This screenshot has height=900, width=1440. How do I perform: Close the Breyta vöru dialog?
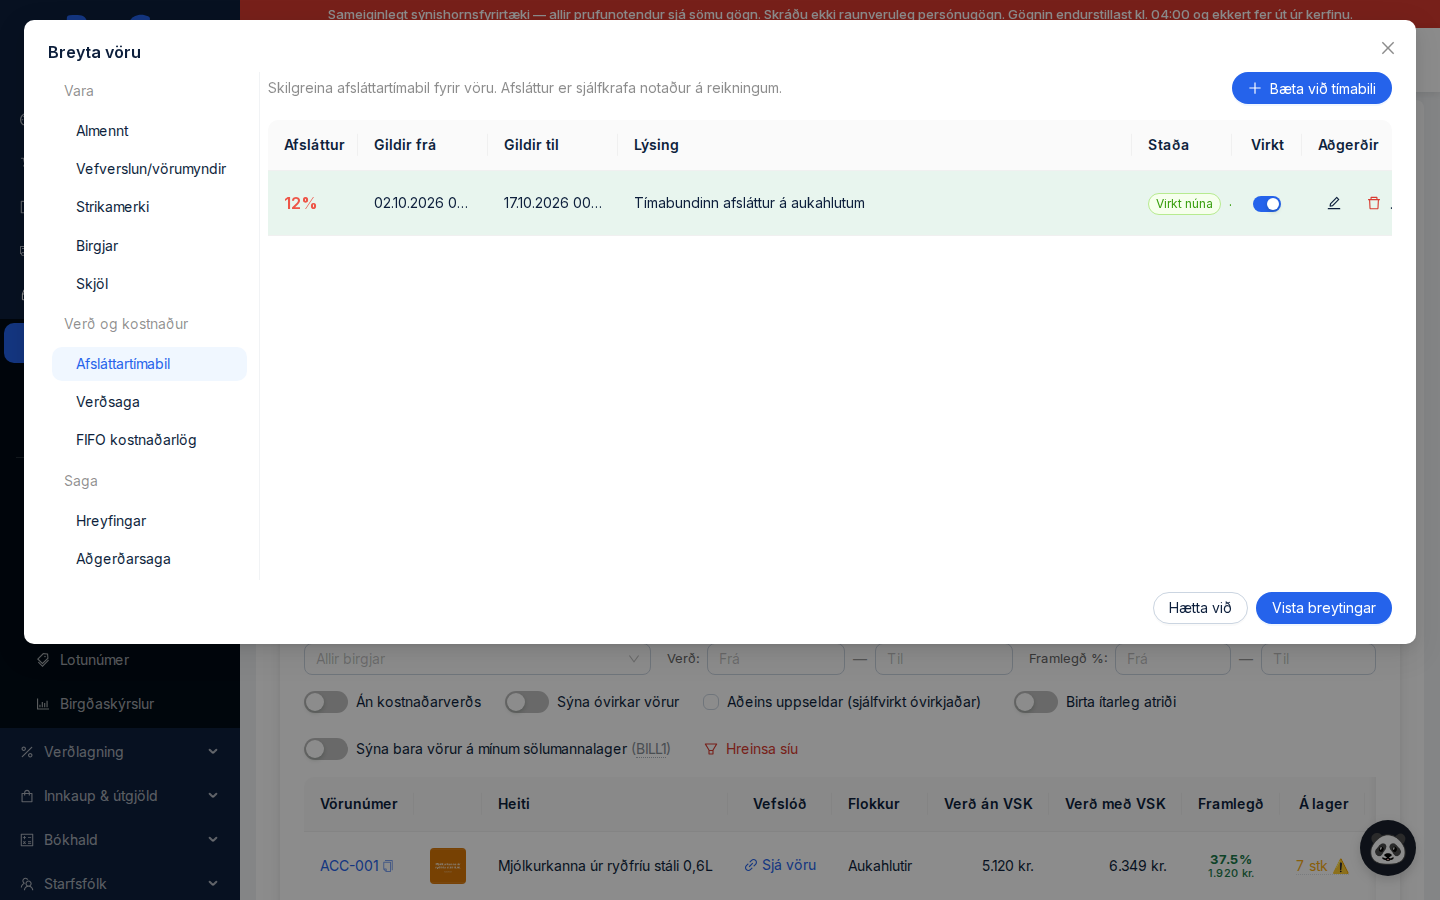tap(1388, 48)
